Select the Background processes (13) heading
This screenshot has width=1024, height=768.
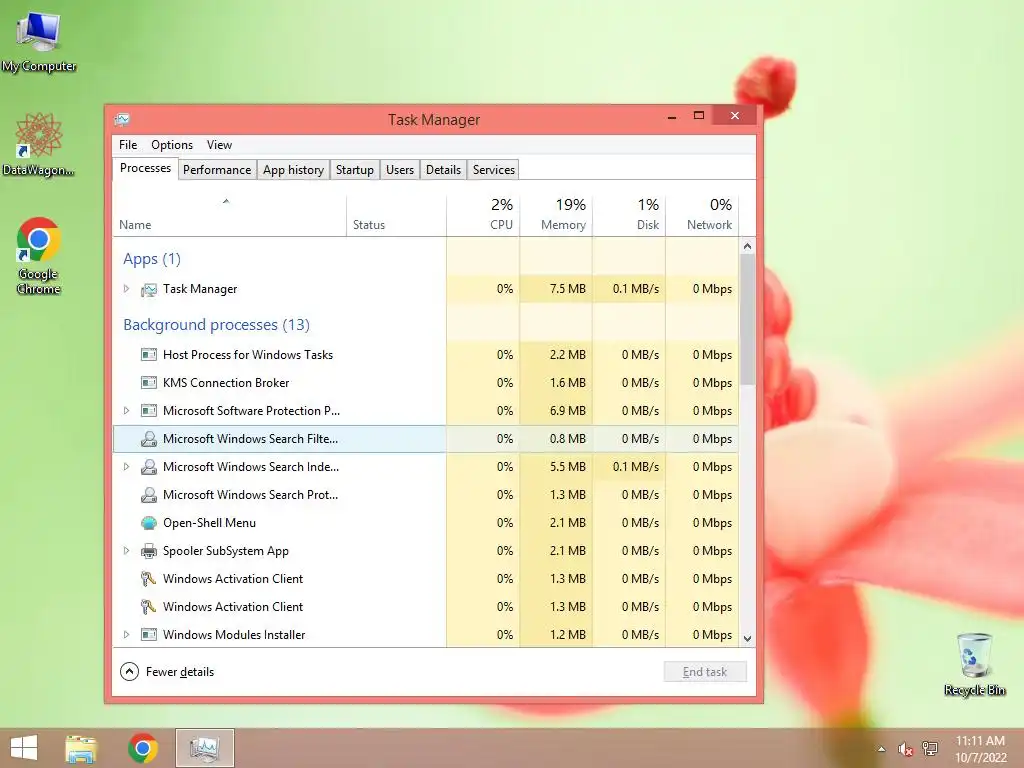(x=216, y=325)
